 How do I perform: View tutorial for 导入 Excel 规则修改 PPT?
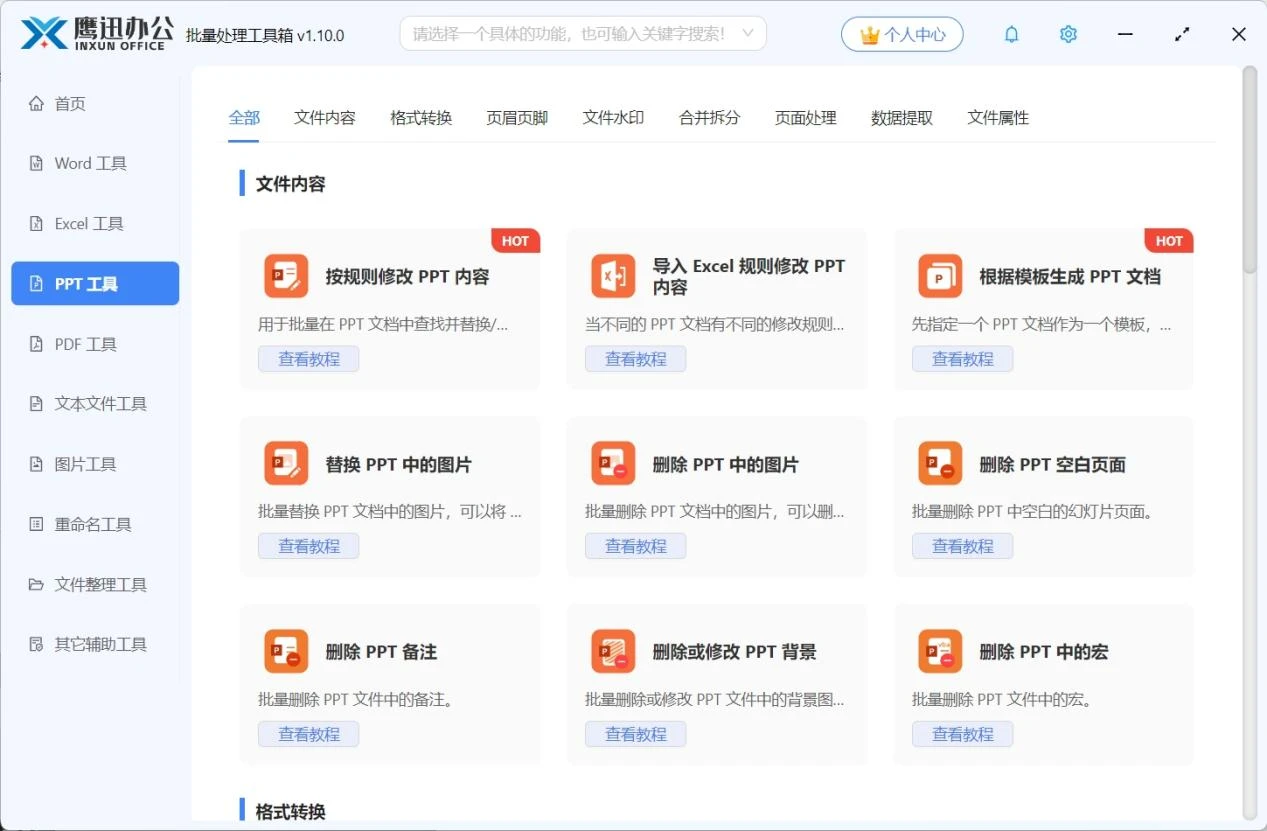(x=636, y=359)
